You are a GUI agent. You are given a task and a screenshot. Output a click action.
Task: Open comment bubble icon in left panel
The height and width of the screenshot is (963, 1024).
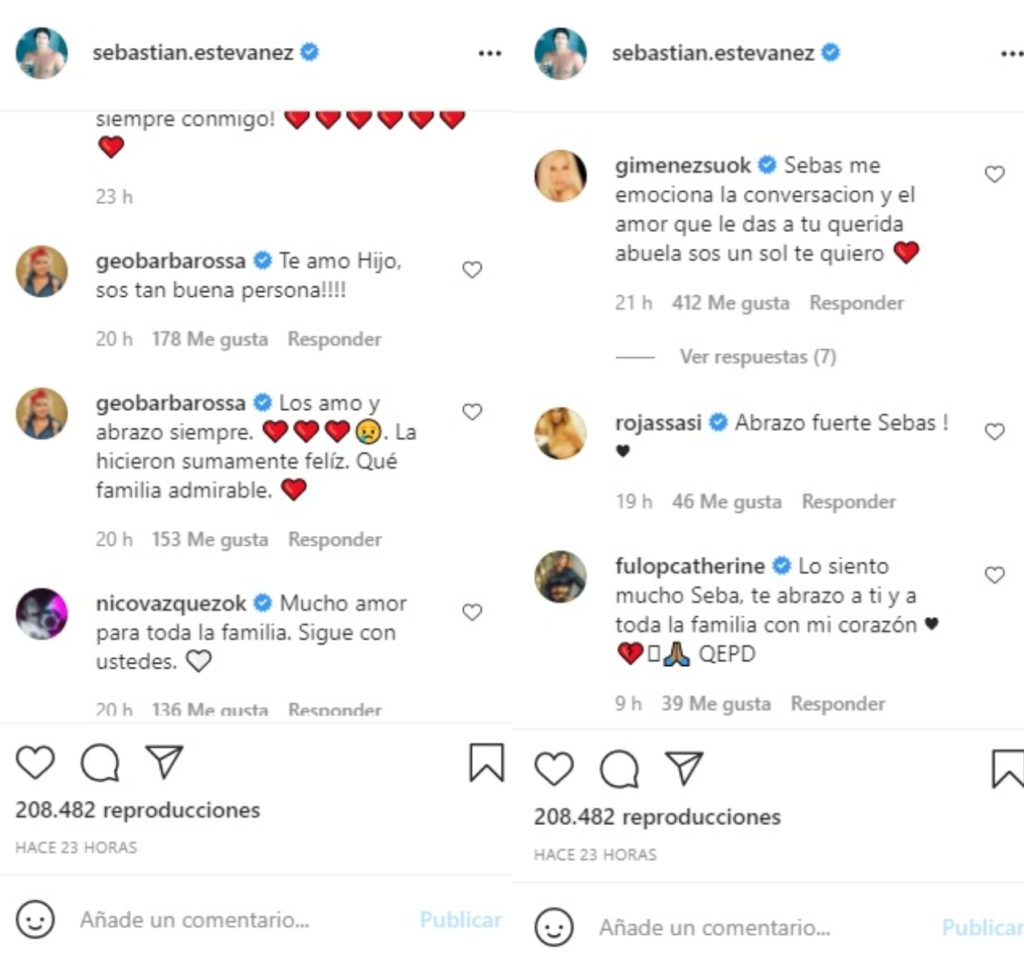pyautogui.click(x=100, y=764)
